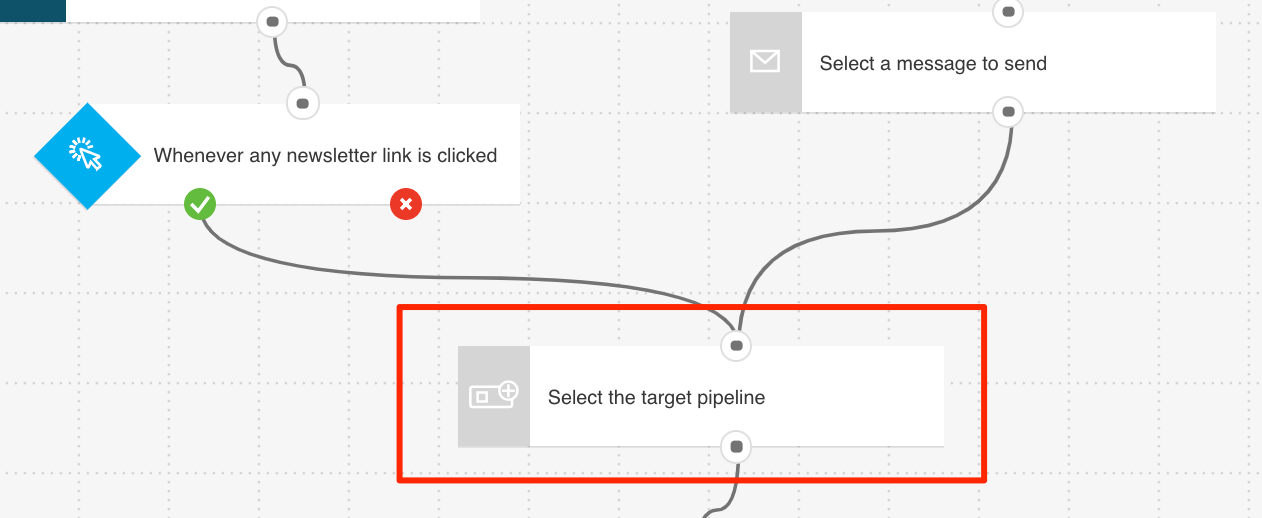1262x518 pixels.
Task: Open the "Select the target pipeline" action
Action: [x=656, y=398]
